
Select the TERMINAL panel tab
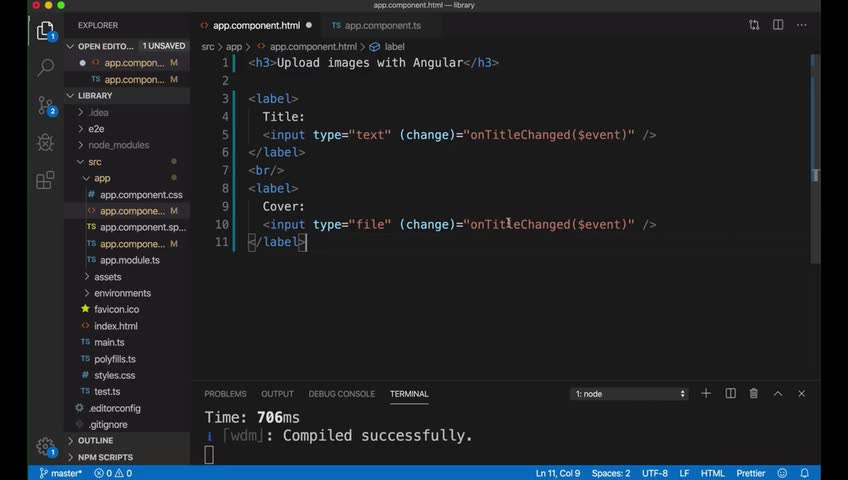click(x=409, y=394)
